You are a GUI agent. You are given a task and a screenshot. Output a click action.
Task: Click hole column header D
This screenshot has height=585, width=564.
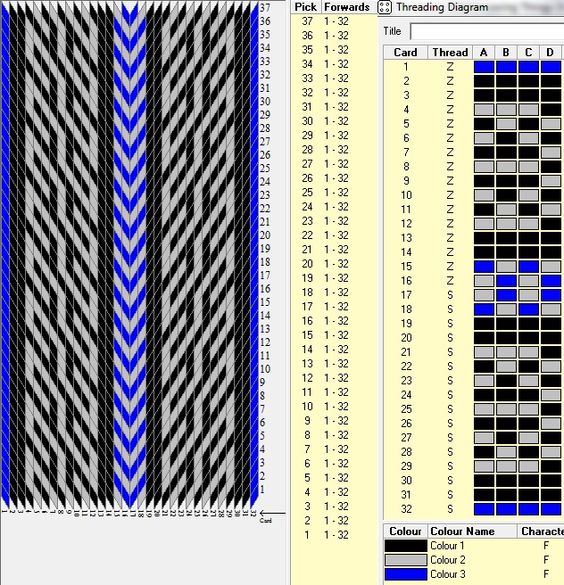[x=550, y=52]
